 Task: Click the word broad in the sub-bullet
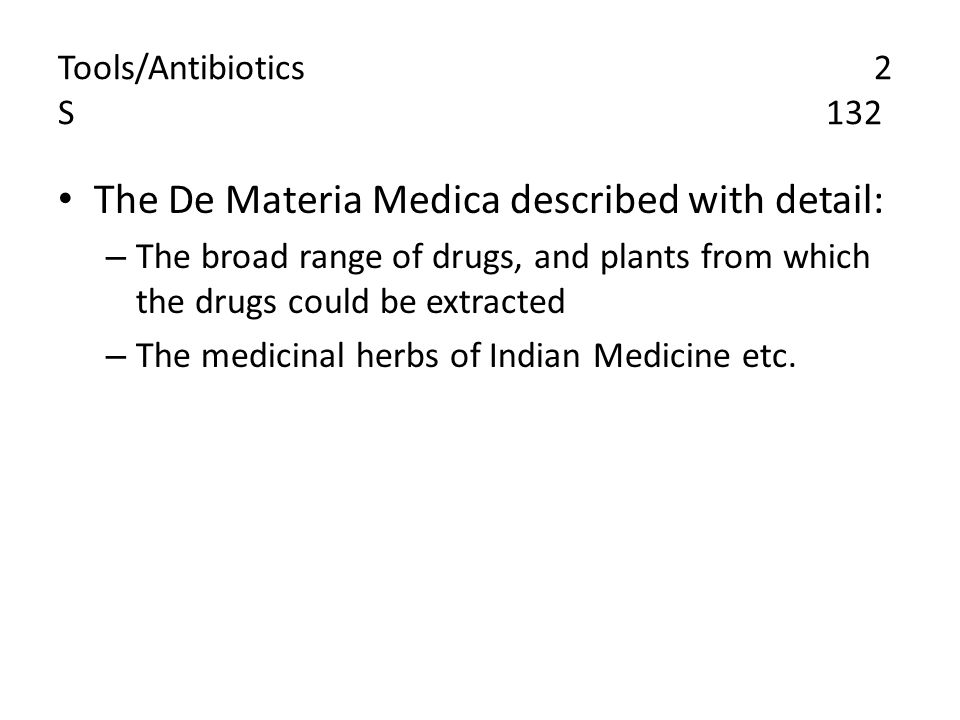244,257
